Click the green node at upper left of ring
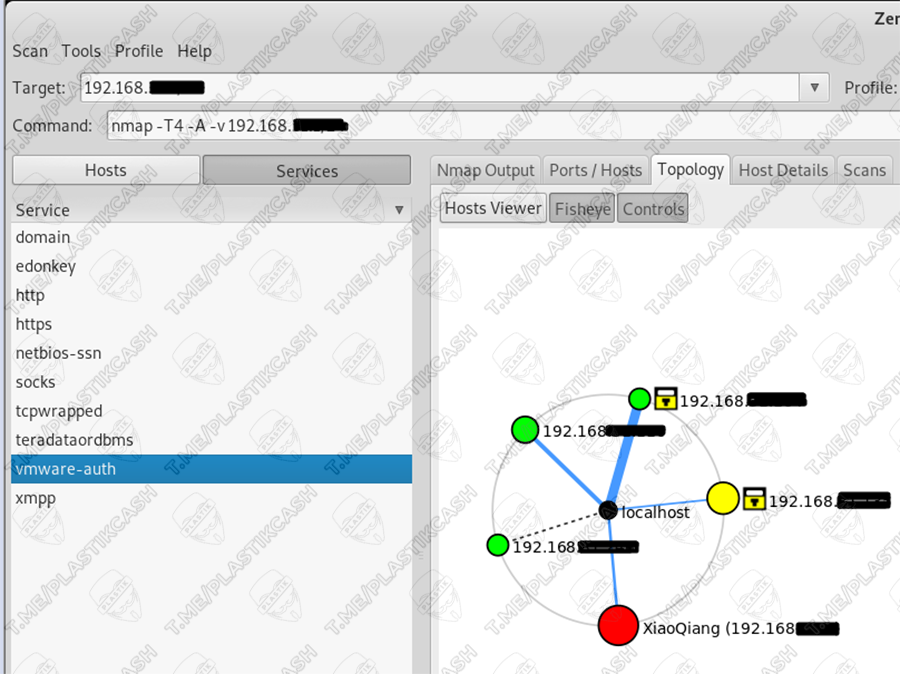 tap(524, 430)
